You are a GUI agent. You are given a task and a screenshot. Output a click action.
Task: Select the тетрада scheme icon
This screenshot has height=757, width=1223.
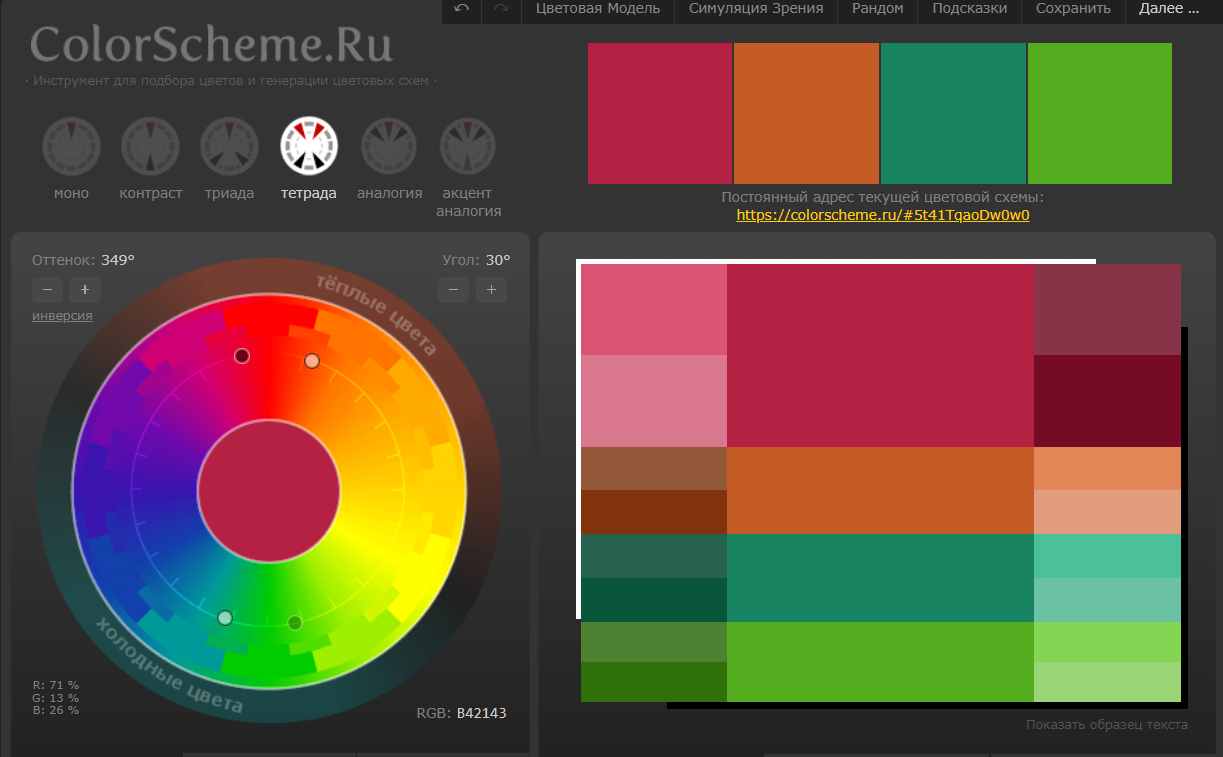tap(309, 146)
